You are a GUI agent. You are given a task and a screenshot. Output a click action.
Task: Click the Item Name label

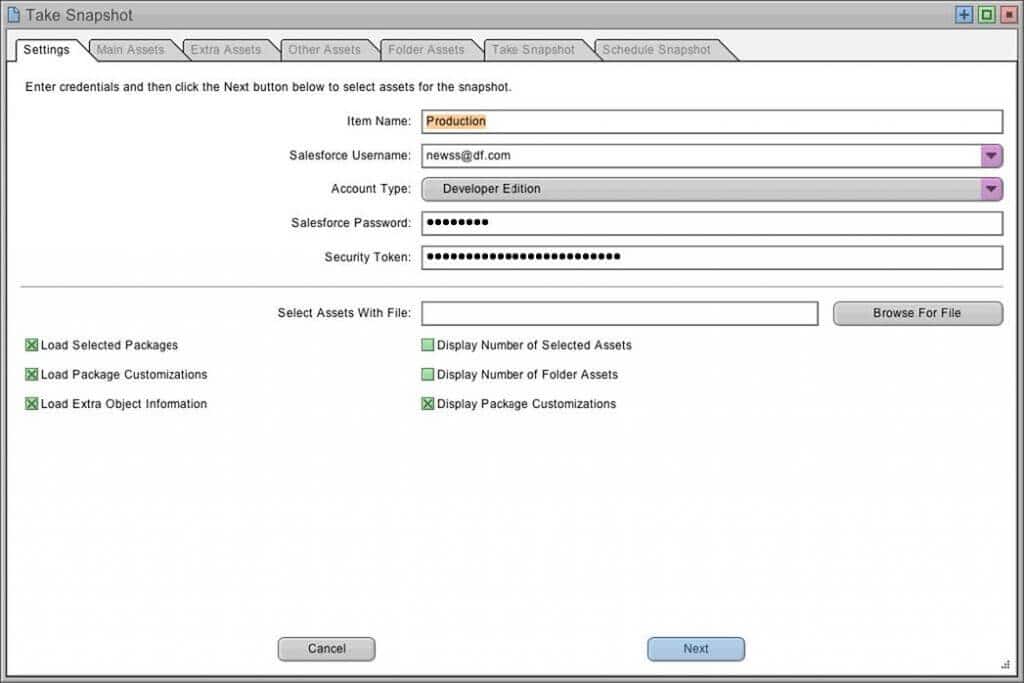tap(379, 121)
